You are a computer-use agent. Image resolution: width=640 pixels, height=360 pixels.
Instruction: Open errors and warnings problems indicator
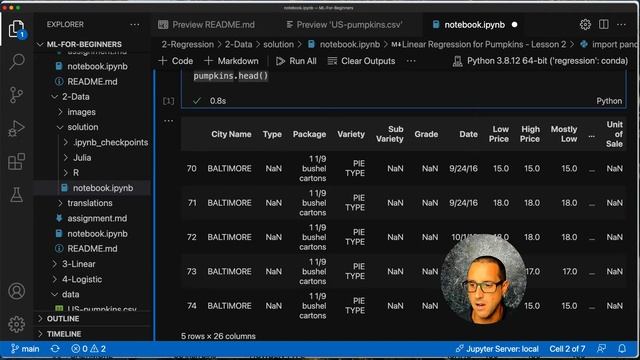tap(89, 349)
